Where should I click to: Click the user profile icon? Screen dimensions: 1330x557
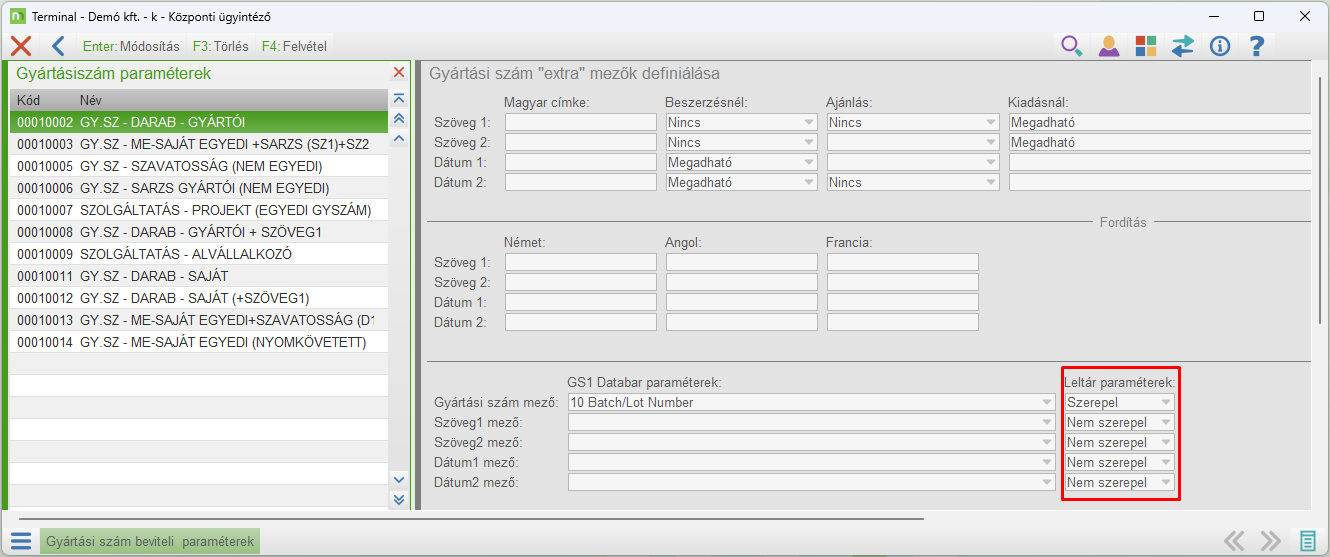(1108, 46)
